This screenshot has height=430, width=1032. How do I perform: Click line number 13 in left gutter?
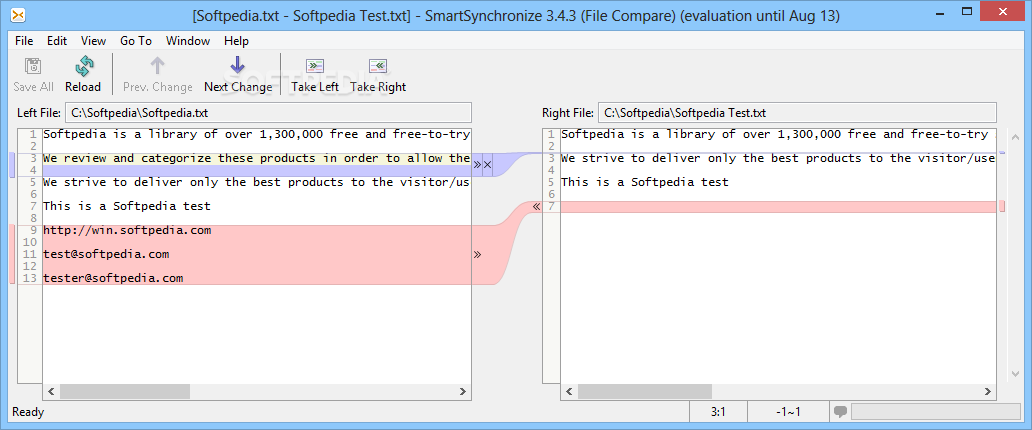[x=30, y=278]
